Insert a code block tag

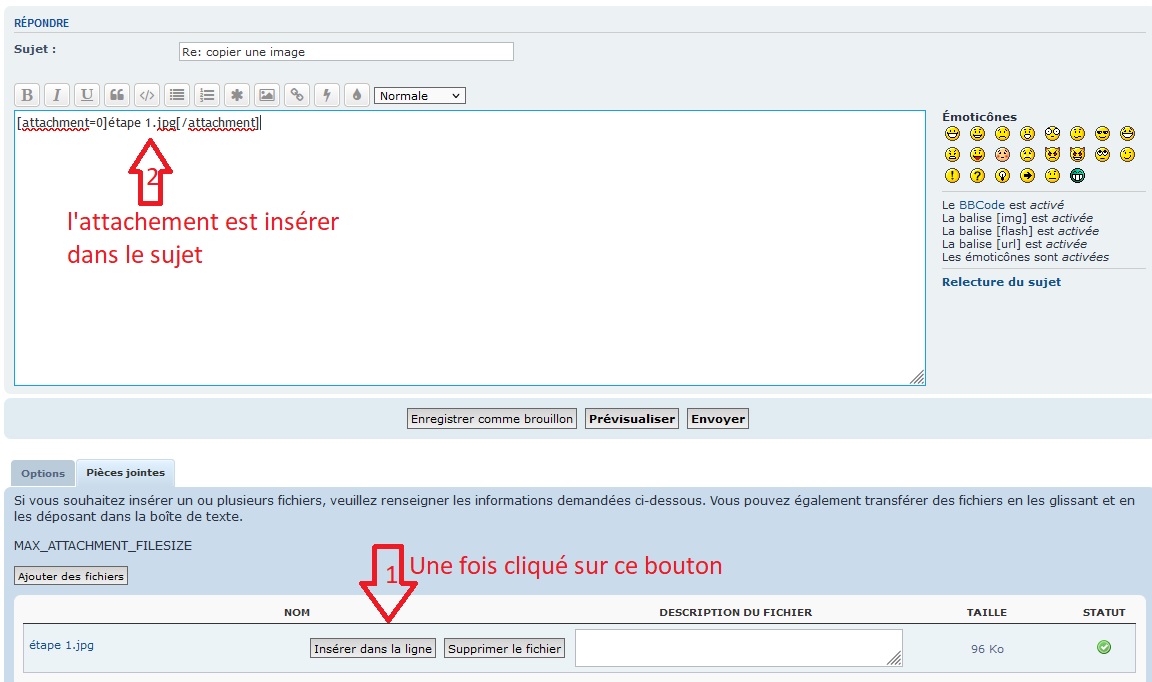(147, 95)
